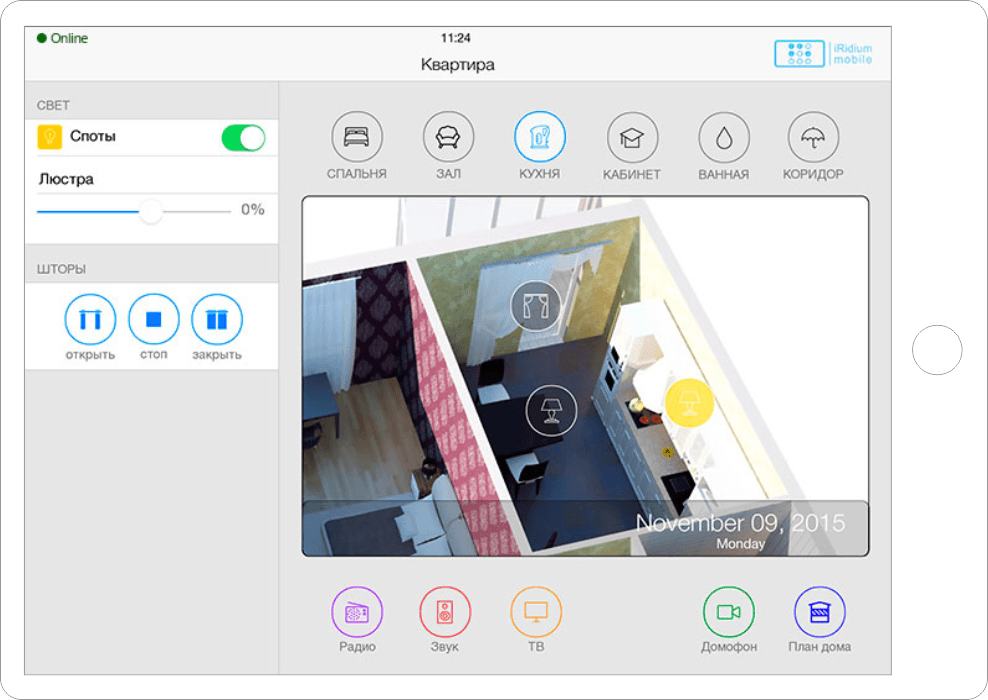
Task: Tap the gray lamp icon on floor plan
Action: [551, 410]
